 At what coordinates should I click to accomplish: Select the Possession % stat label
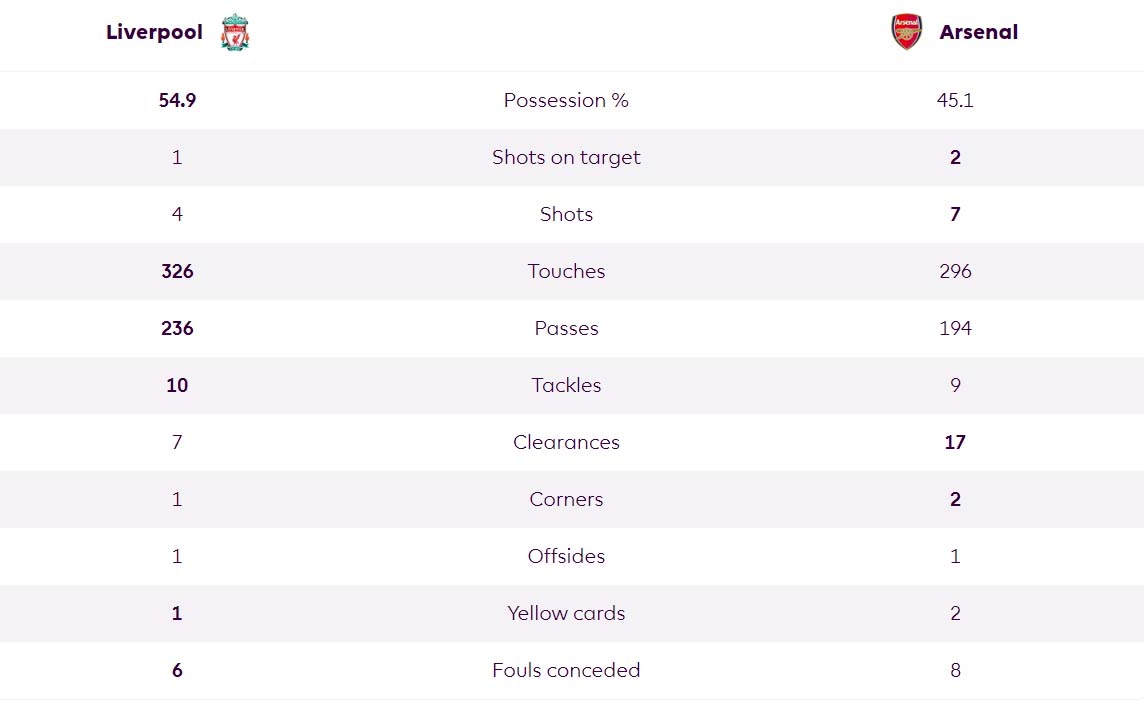pos(566,100)
